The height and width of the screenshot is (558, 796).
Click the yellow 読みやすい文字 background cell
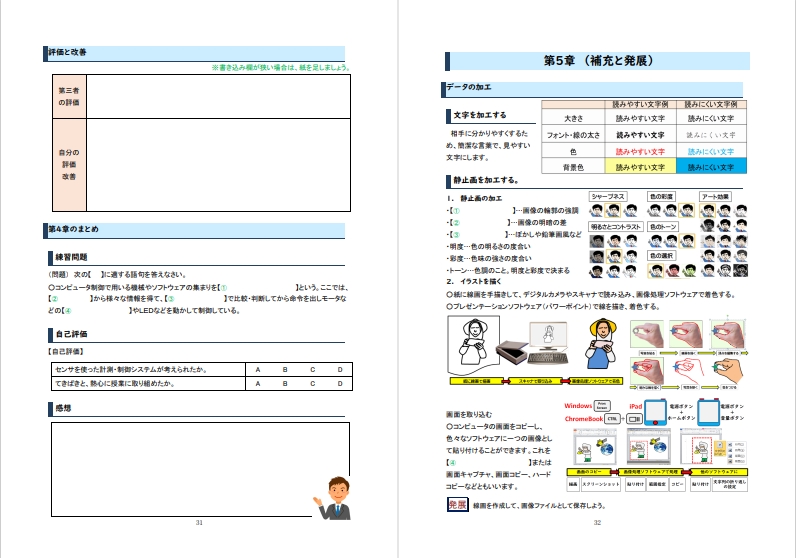(640, 167)
